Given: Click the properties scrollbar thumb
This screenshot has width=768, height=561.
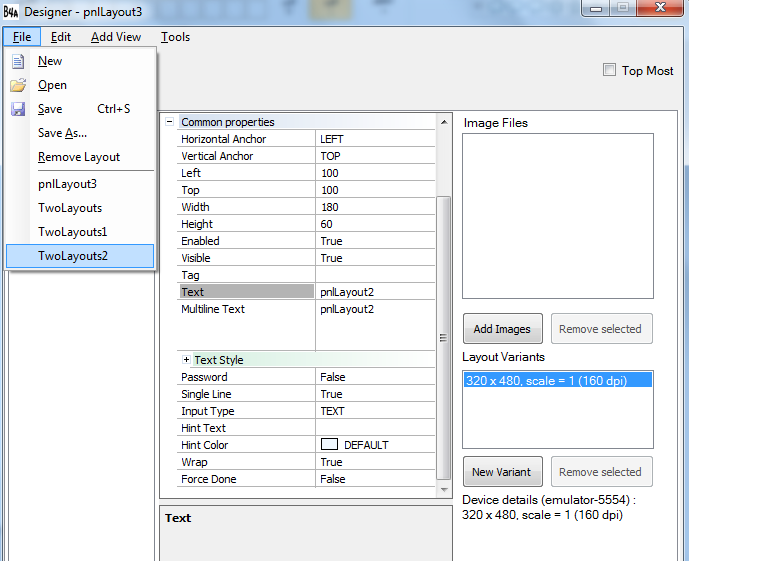Looking at the screenshot, I should 443,338.
